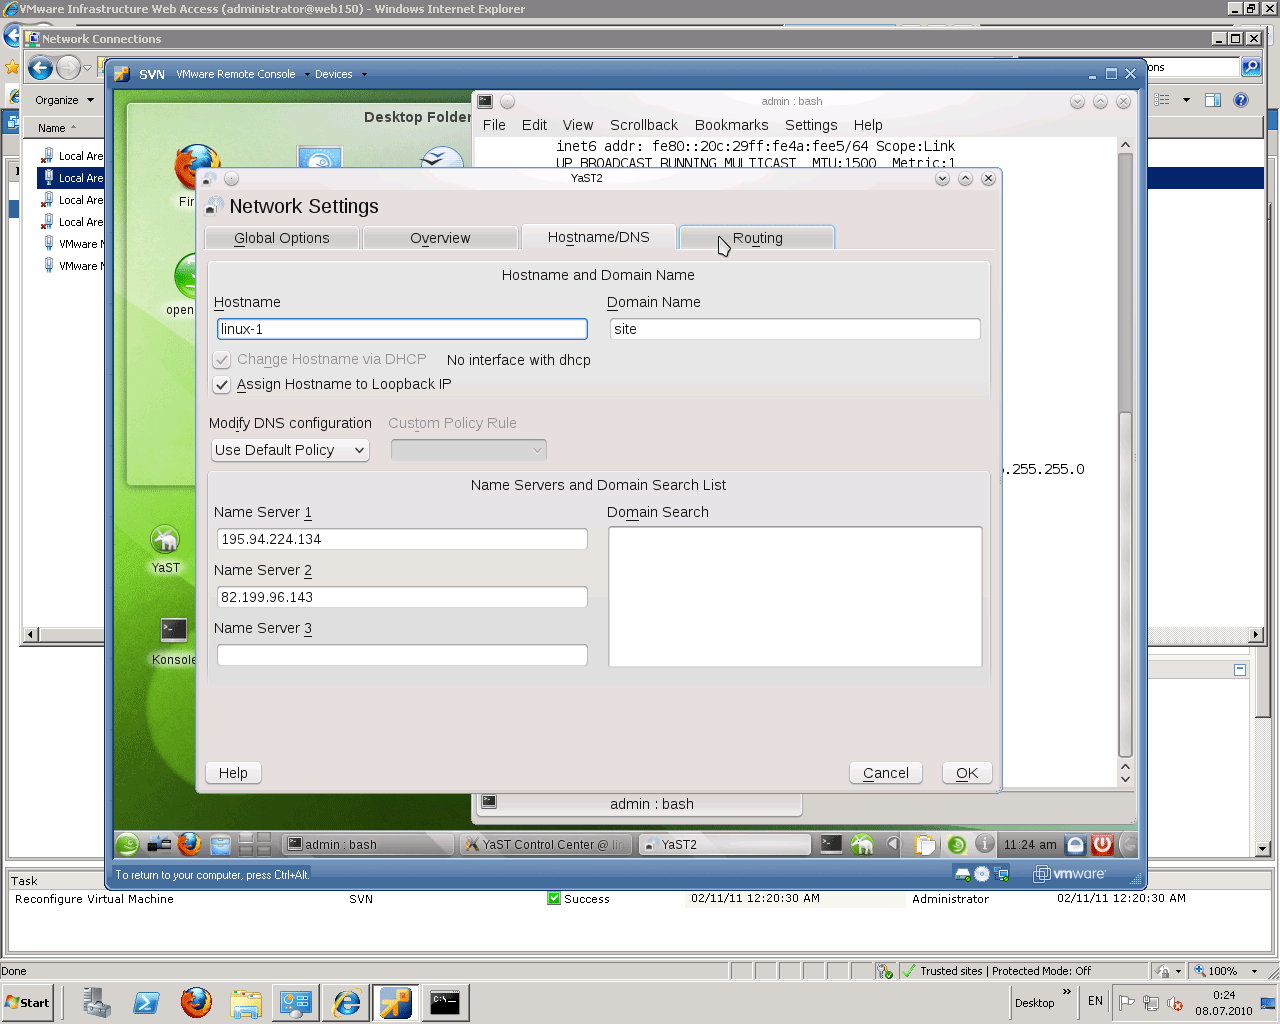
Task: Open the YaST desktop shortcut icon
Action: coord(165,541)
